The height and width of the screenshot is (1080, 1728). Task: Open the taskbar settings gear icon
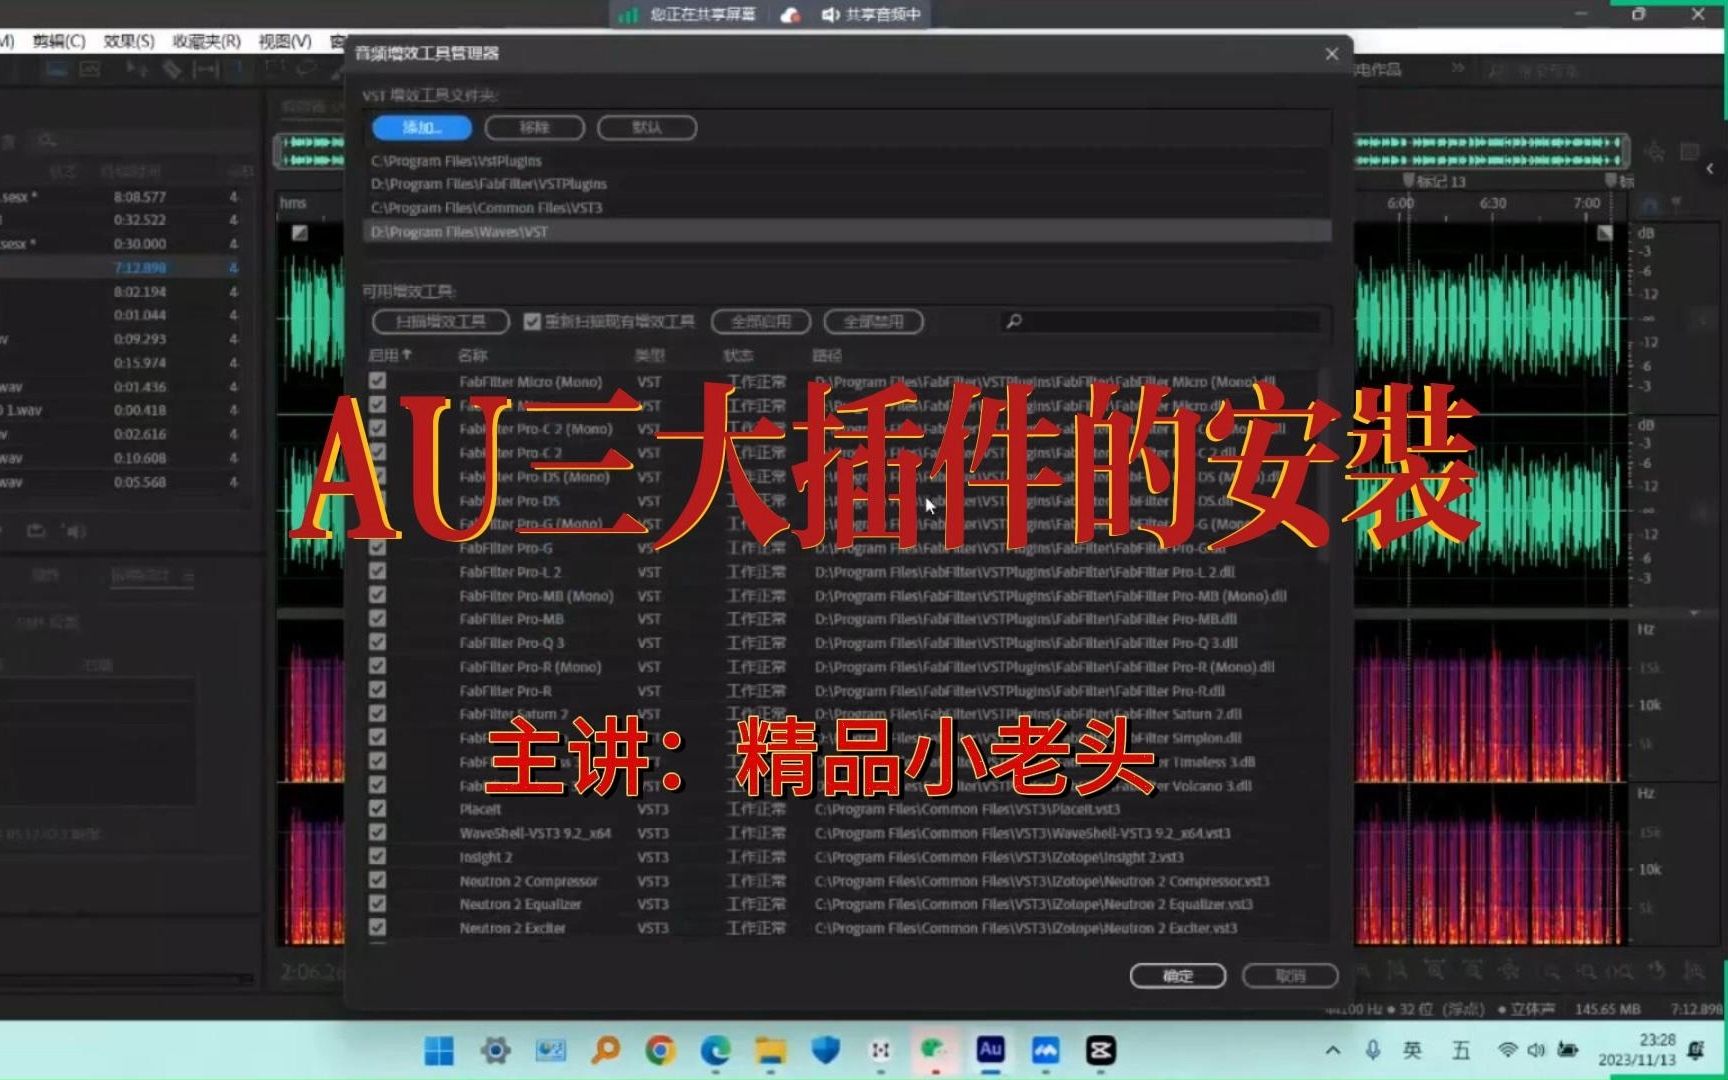(495, 1050)
